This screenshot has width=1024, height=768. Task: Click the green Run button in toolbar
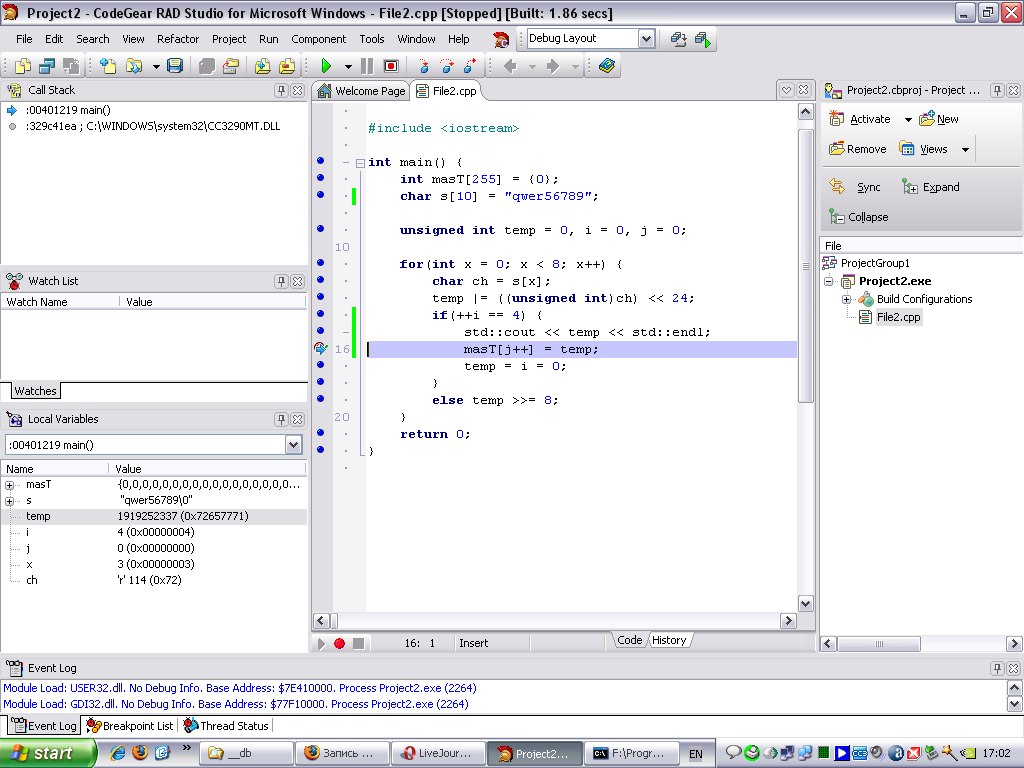(x=326, y=66)
